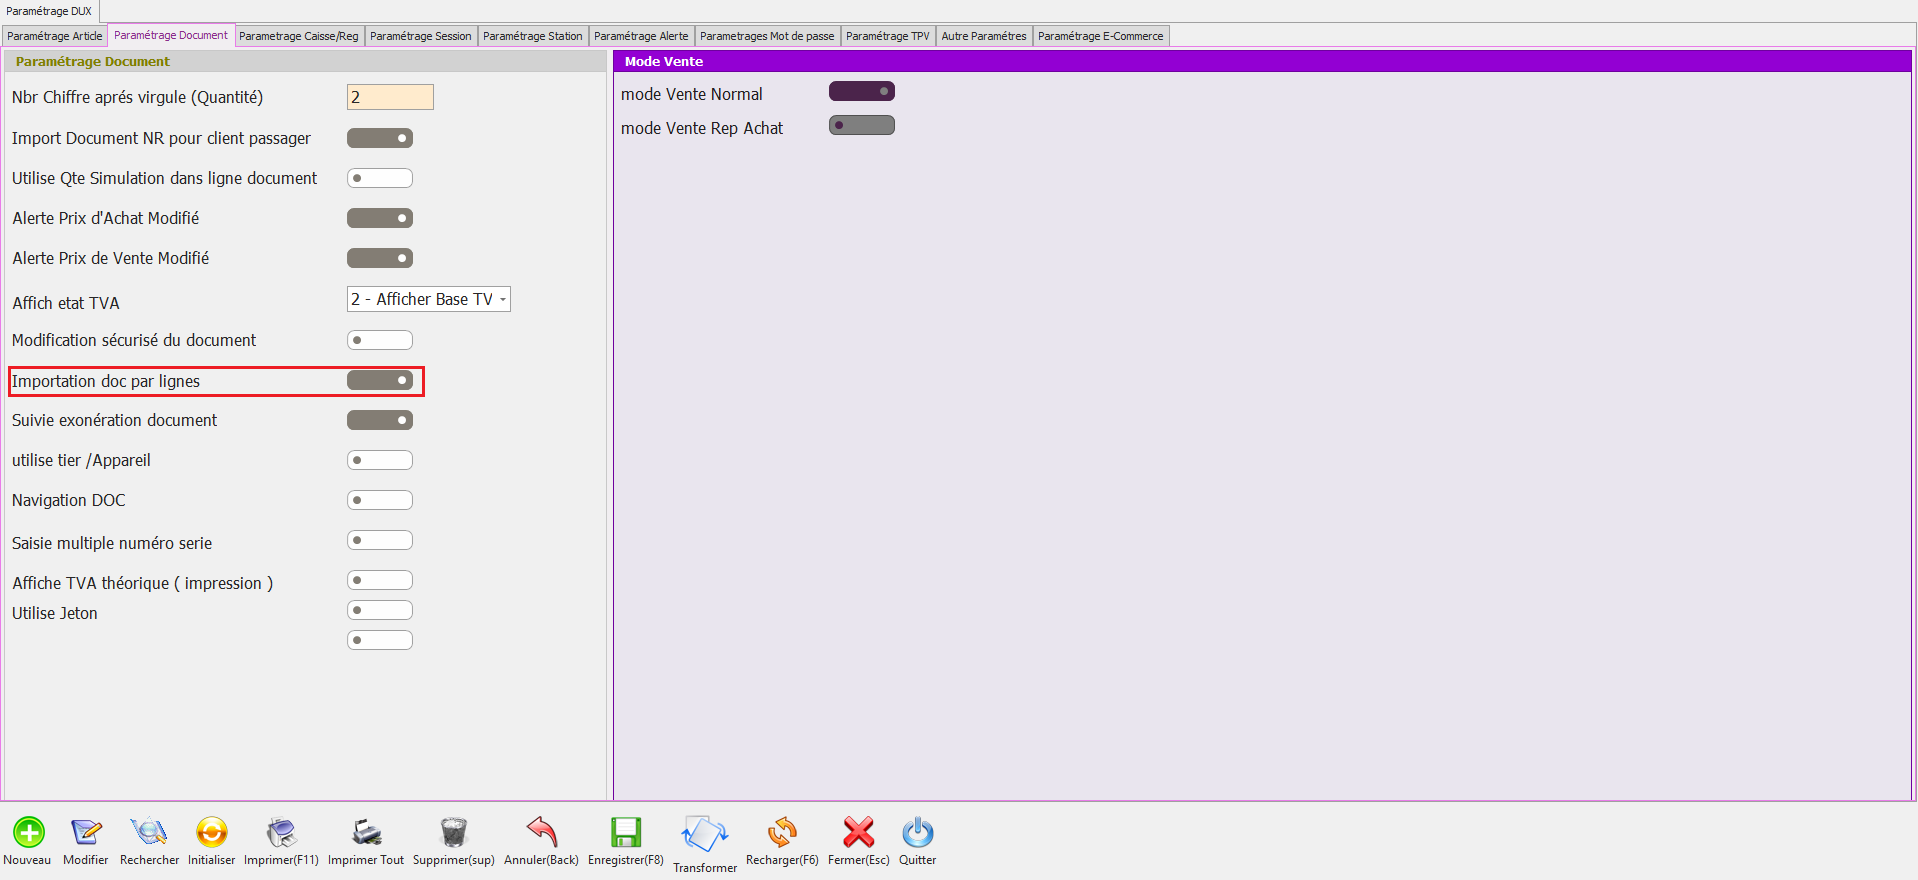
Task: Undo with Annuler(Back) red arrow
Action: [541, 832]
